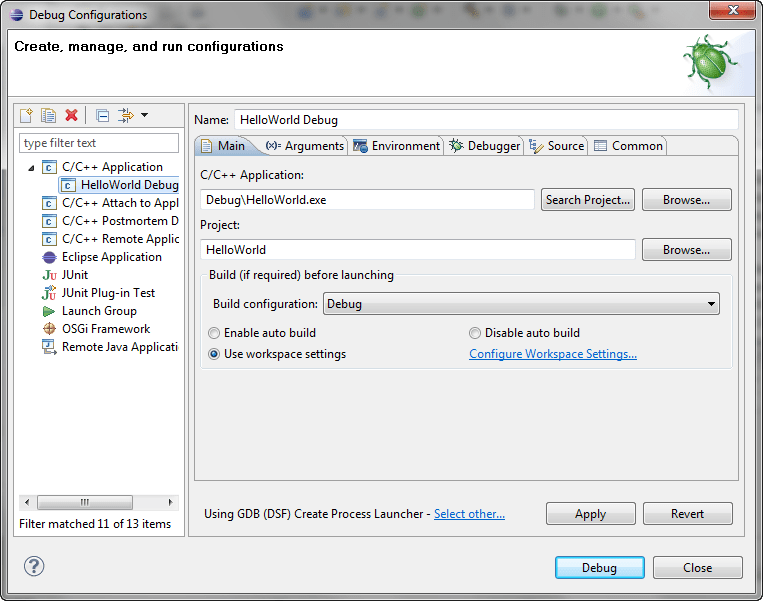Click Browse next to C/C++ Application field
Screen dimensions: 763x601
[x=687, y=200]
